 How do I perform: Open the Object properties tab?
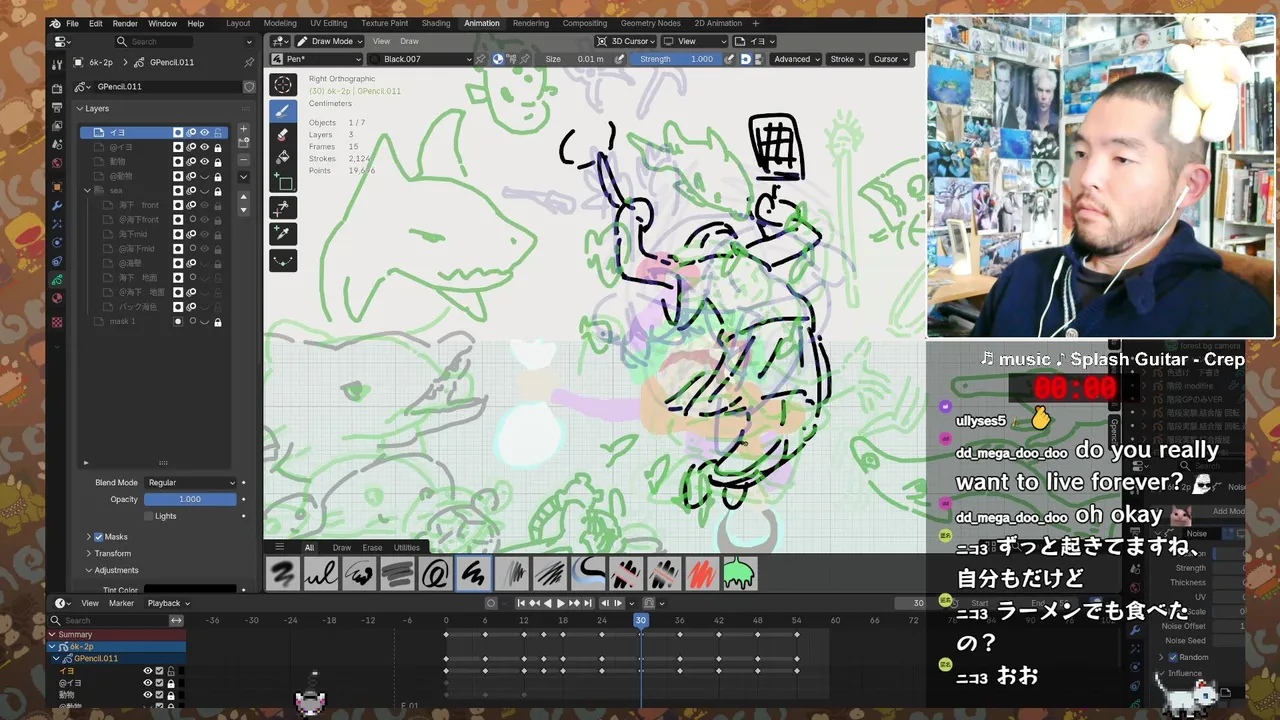(57, 187)
